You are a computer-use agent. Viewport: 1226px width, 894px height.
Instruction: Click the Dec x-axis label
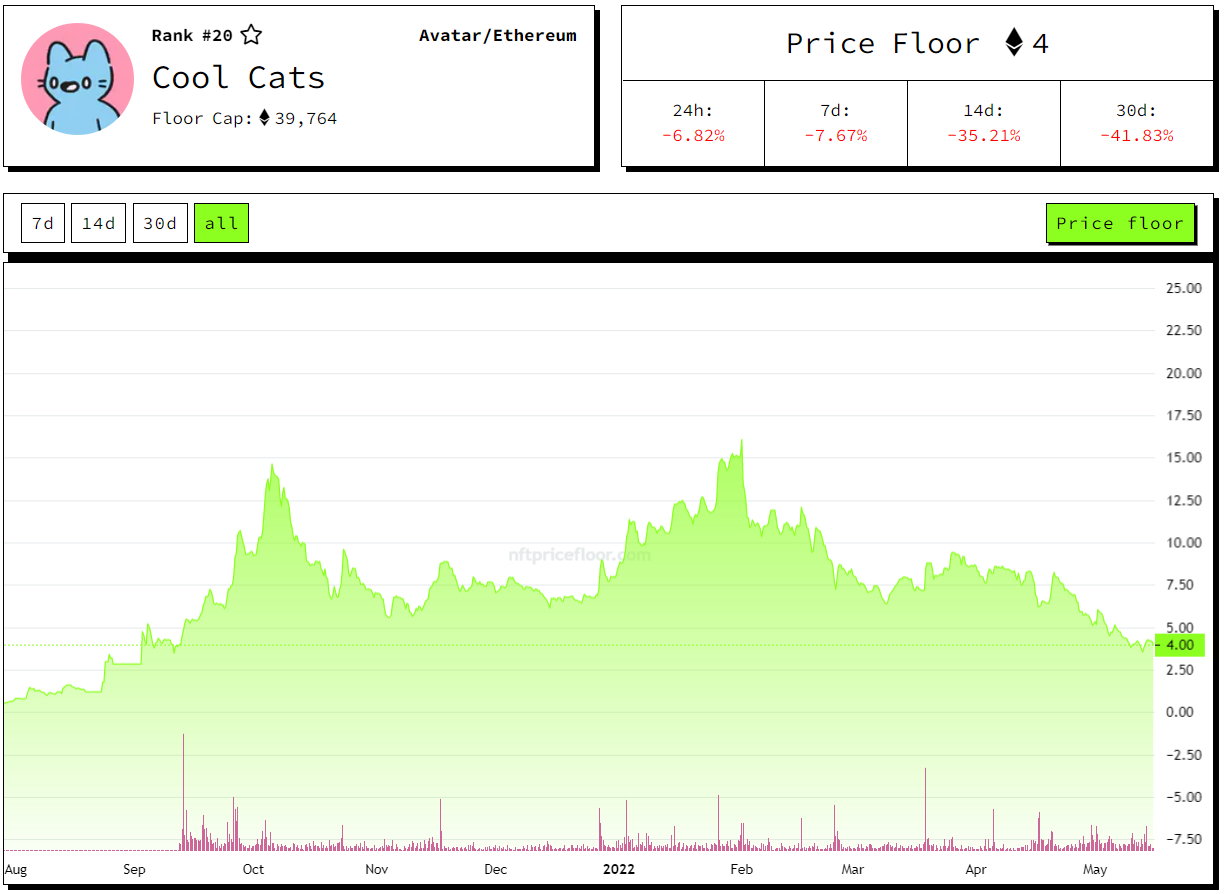point(496,869)
